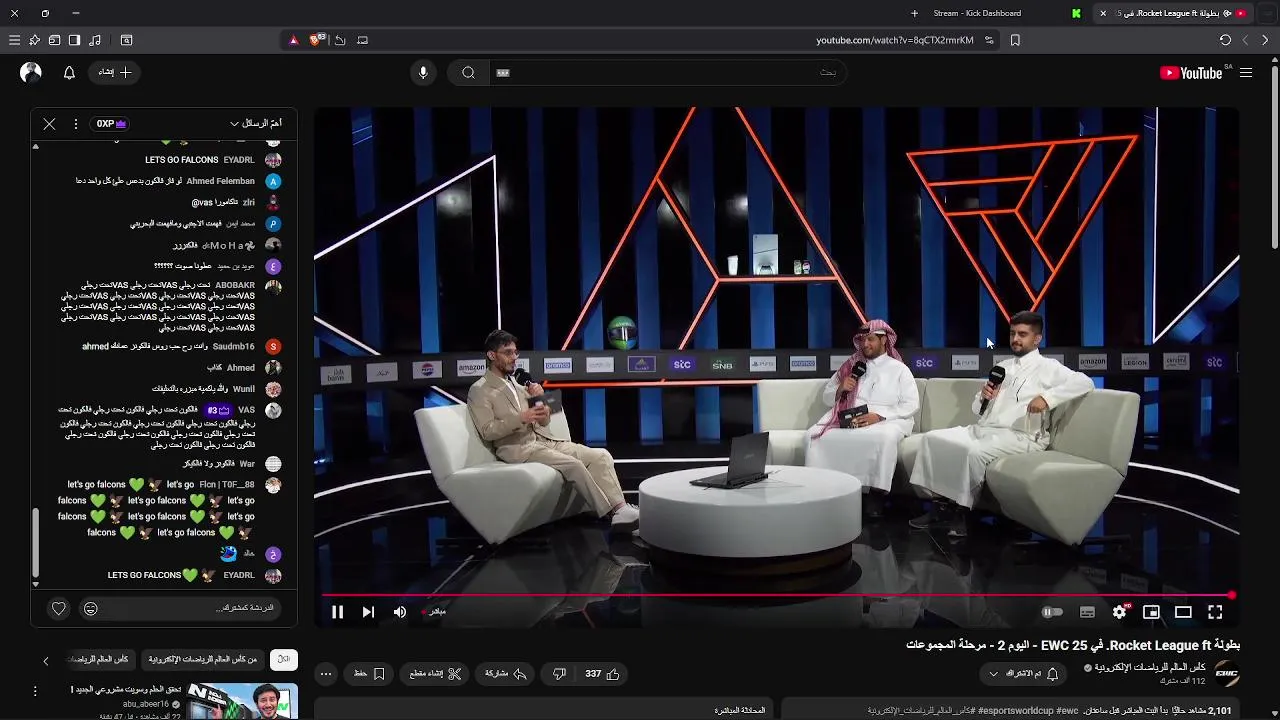
Task: Open browser media control music icon
Action: [x=94, y=40]
